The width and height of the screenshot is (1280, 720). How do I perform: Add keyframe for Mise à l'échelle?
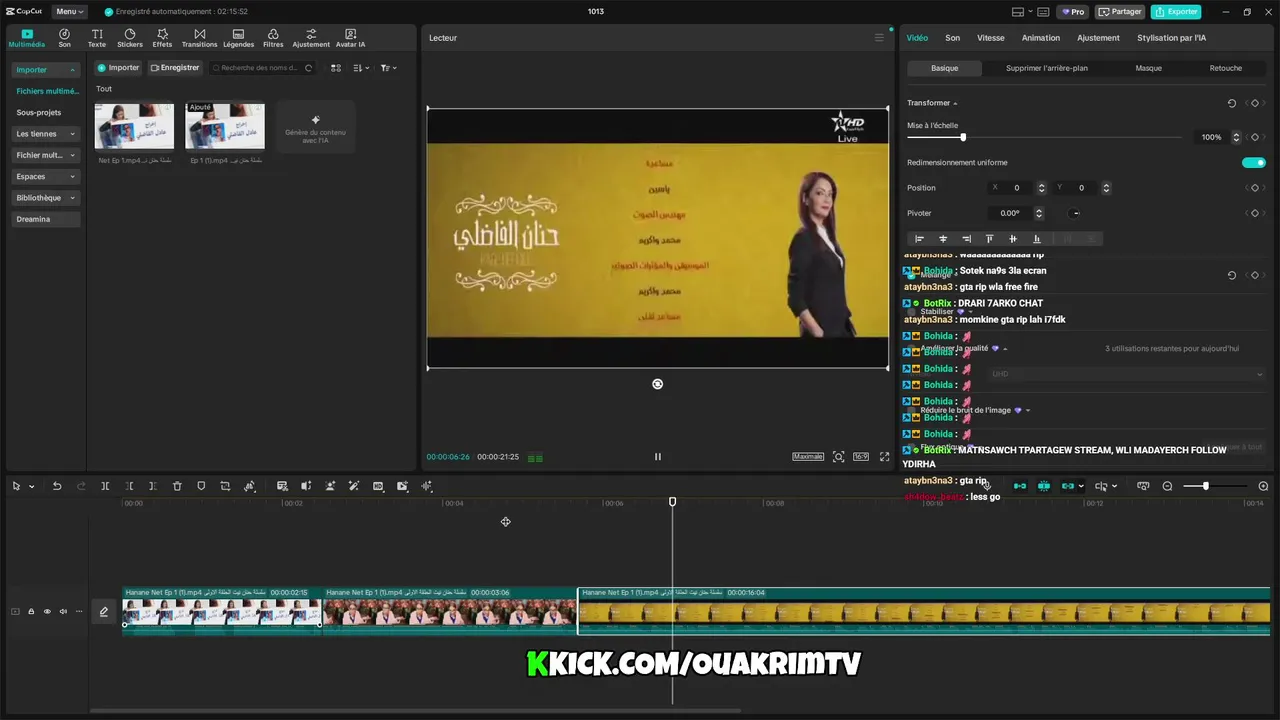1254,137
